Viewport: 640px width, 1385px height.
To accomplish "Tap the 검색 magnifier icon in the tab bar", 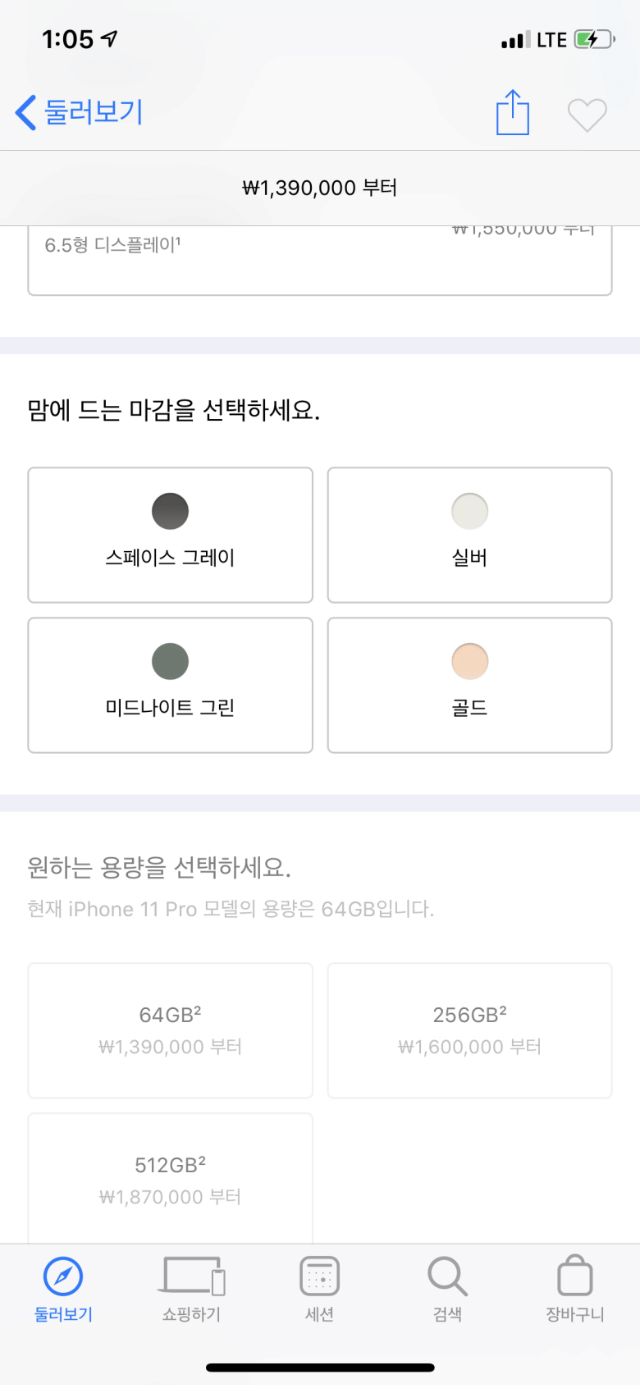I will (446, 1277).
